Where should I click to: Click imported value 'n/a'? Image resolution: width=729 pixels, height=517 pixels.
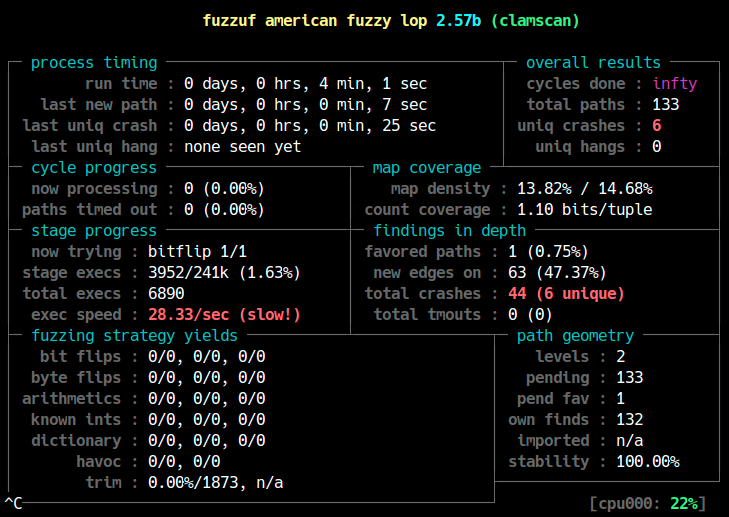[630, 441]
